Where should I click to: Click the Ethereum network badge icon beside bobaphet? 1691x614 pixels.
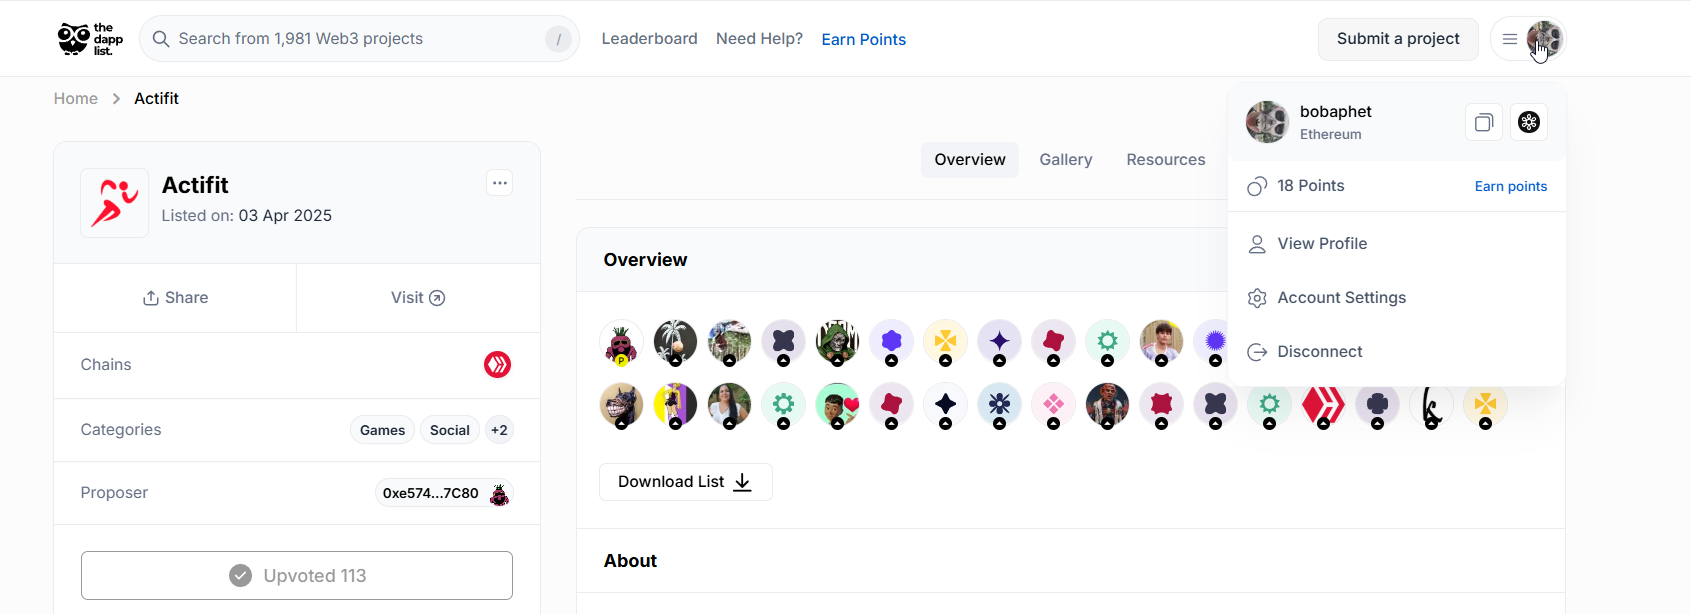[x=1529, y=122]
